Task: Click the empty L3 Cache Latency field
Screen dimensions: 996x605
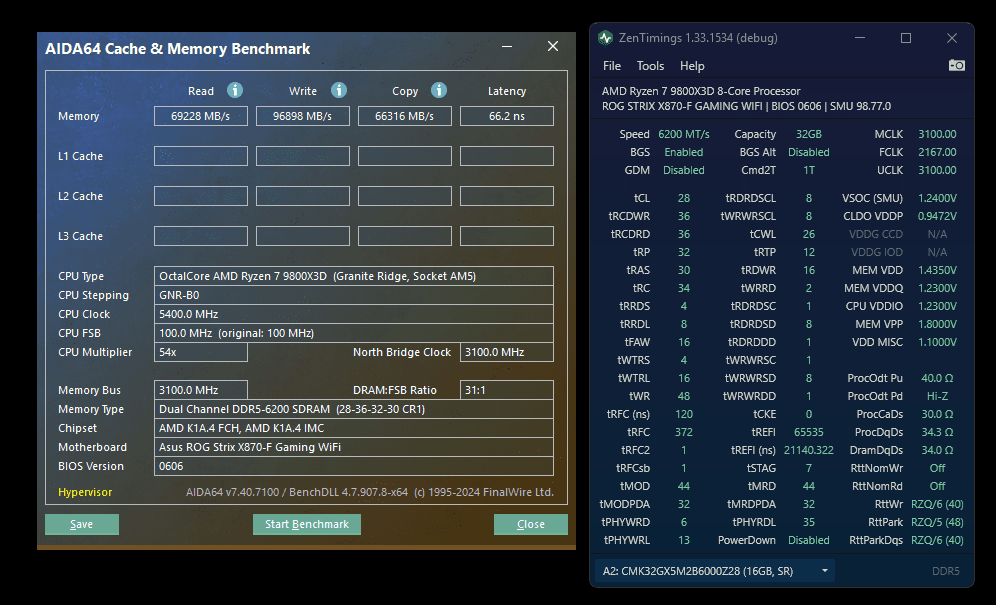Action: (507, 236)
